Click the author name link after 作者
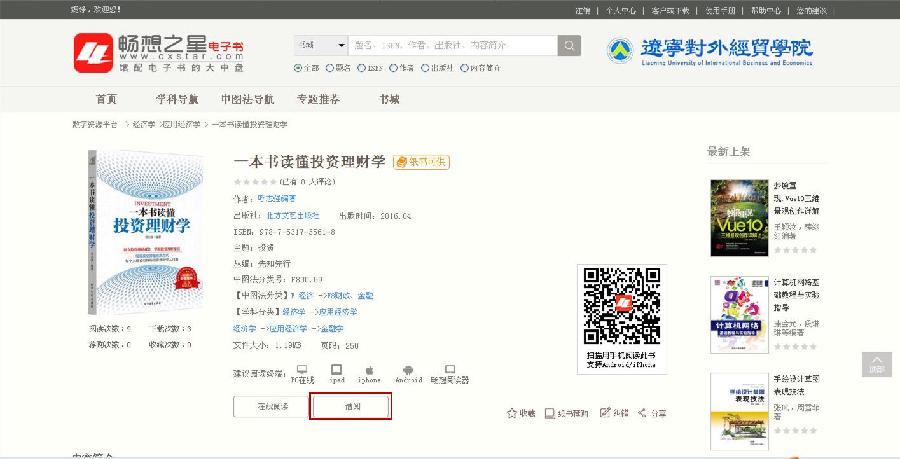The height and width of the screenshot is (459, 900). [276, 199]
